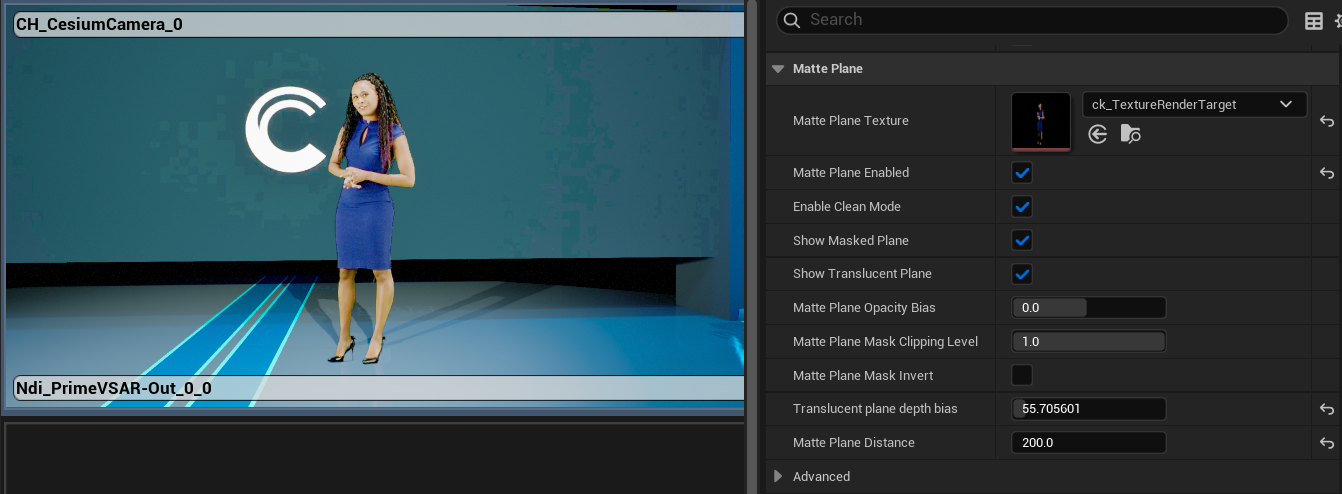Reset Matte Plane Enabled to default
The width and height of the screenshot is (1342, 494).
point(1327,173)
